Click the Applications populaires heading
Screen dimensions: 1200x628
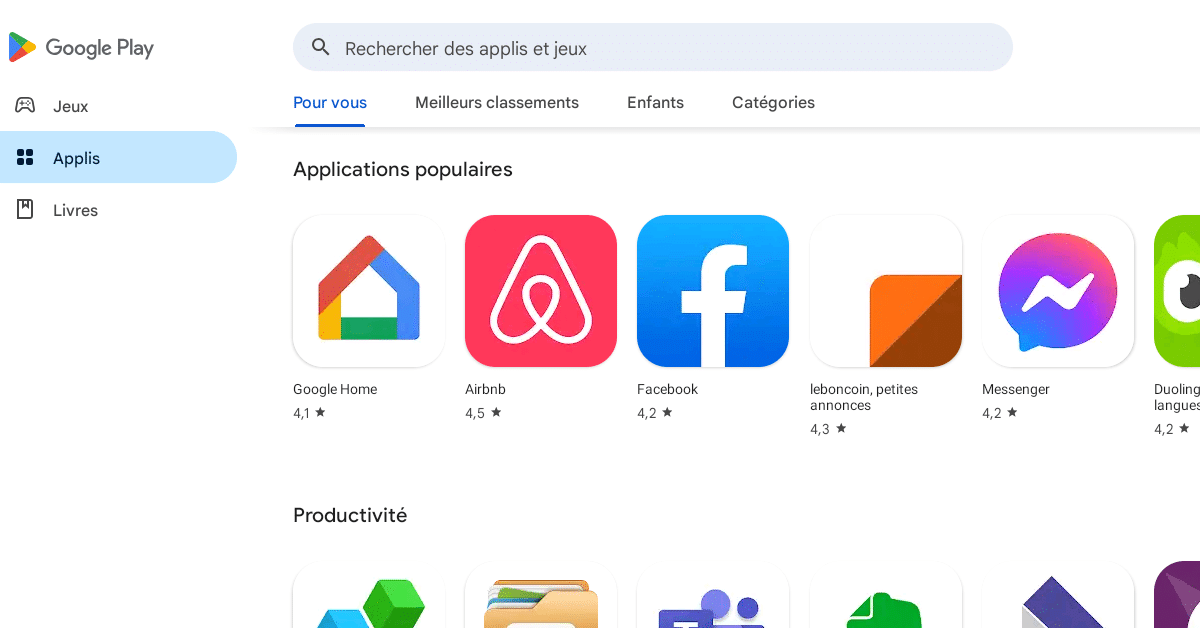402,169
